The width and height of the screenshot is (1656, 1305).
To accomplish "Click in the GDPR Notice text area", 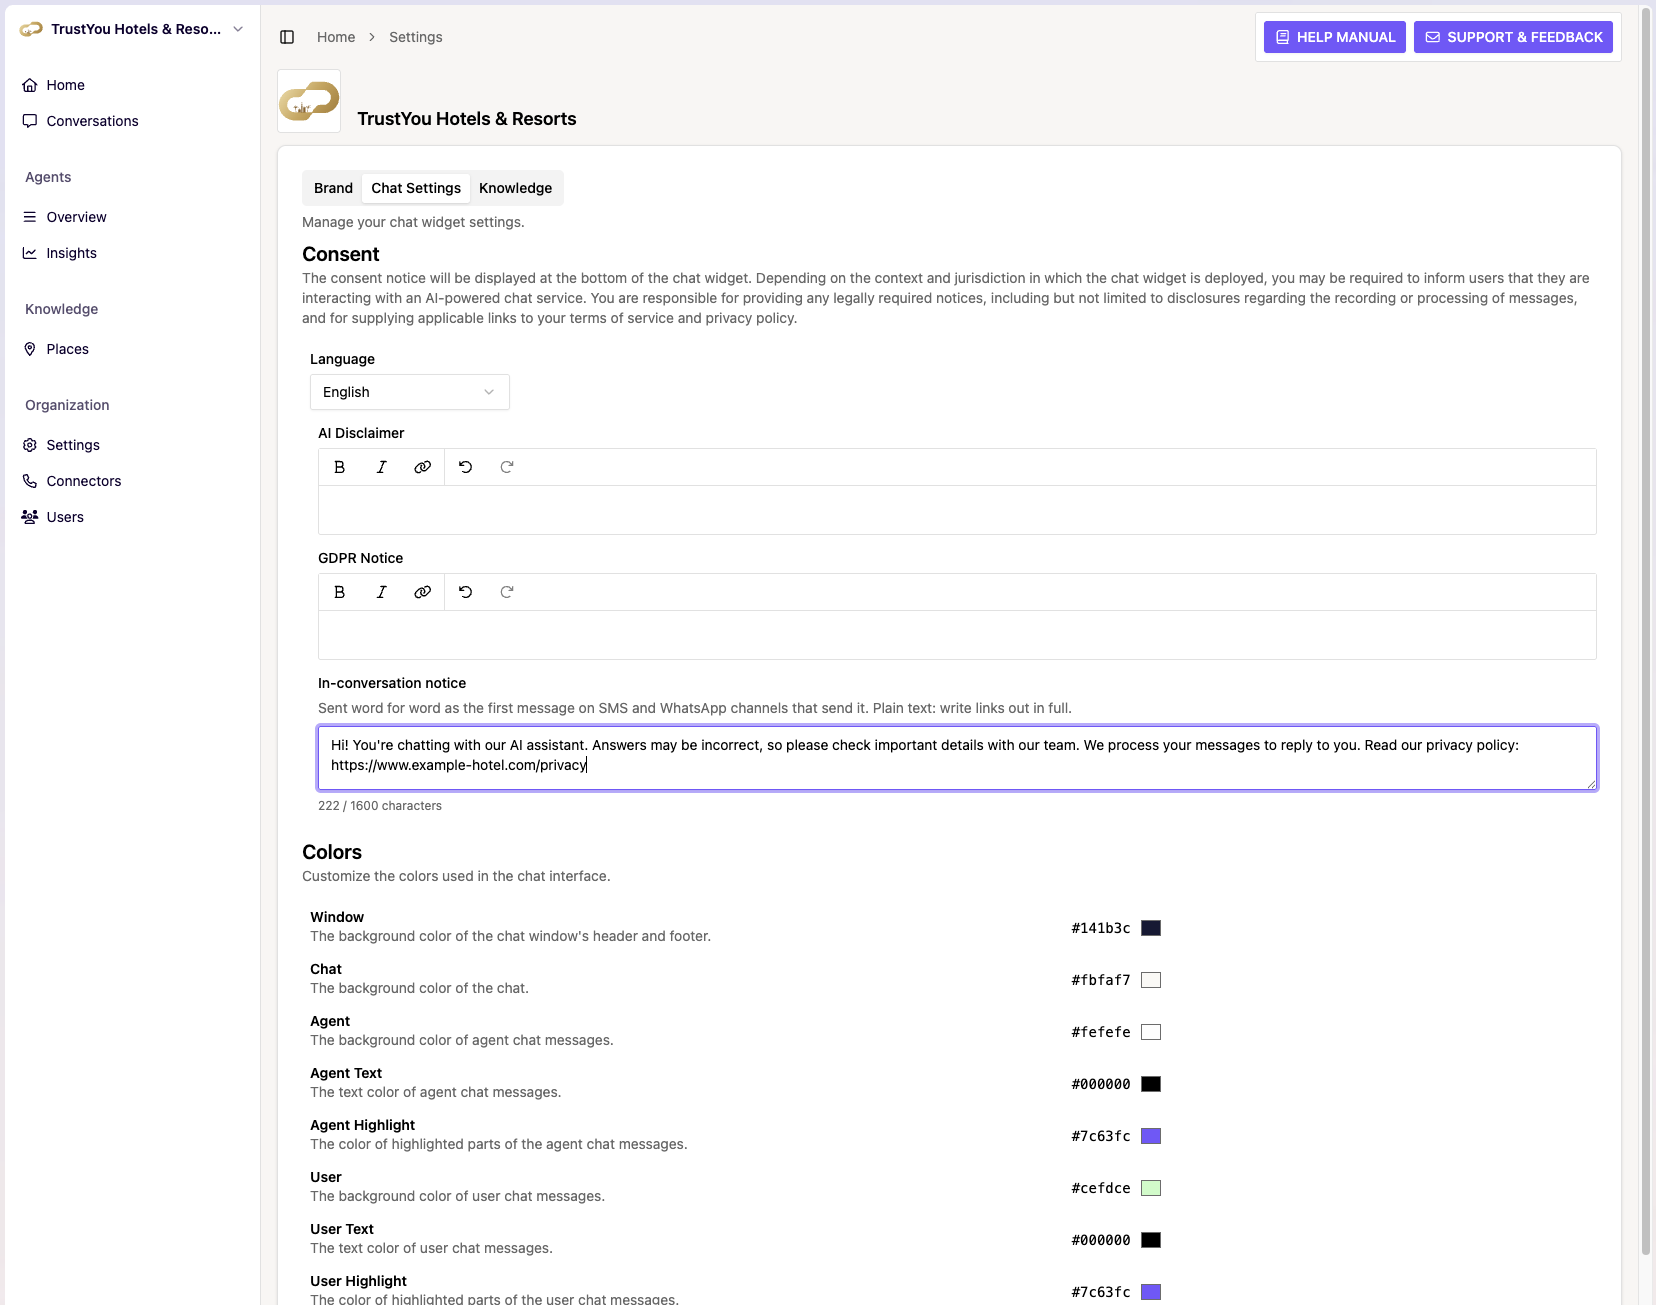I will (957, 635).
